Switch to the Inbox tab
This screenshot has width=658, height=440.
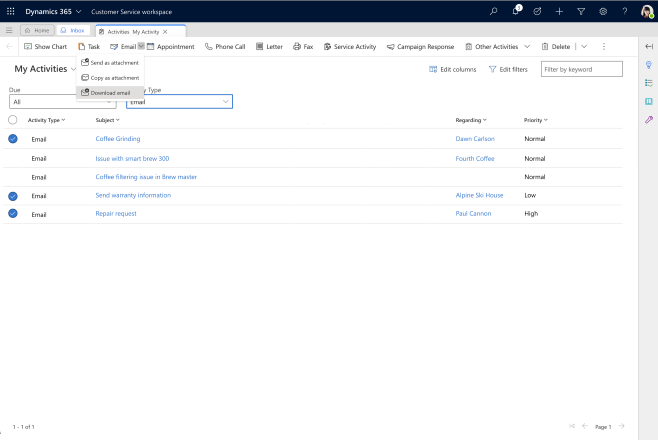[72, 31]
